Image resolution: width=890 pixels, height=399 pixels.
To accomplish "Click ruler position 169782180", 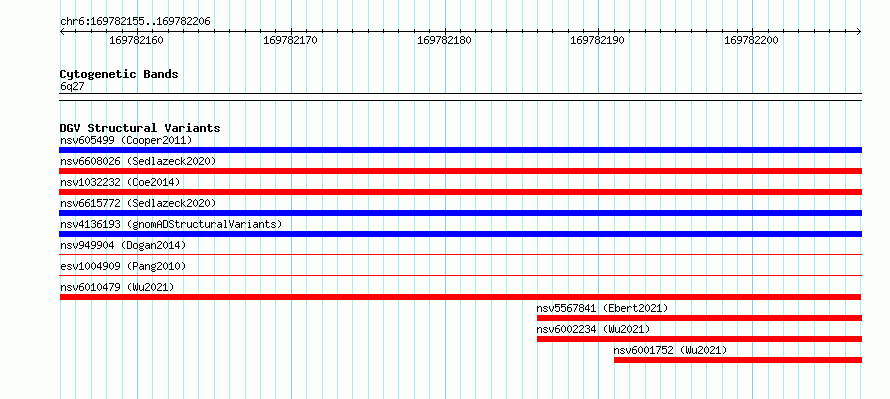I will [x=444, y=40].
